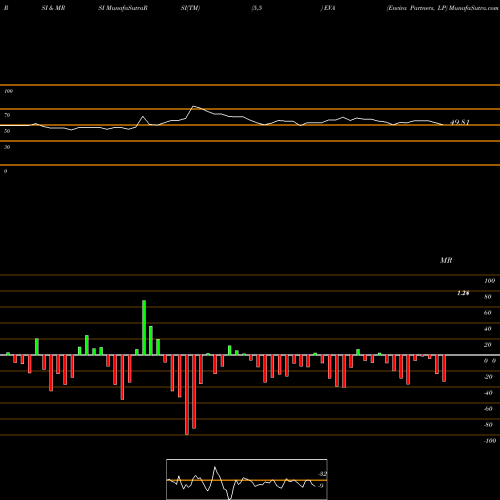Click the 20 label on MR axis
500x500 pixels.
click(x=488, y=345)
